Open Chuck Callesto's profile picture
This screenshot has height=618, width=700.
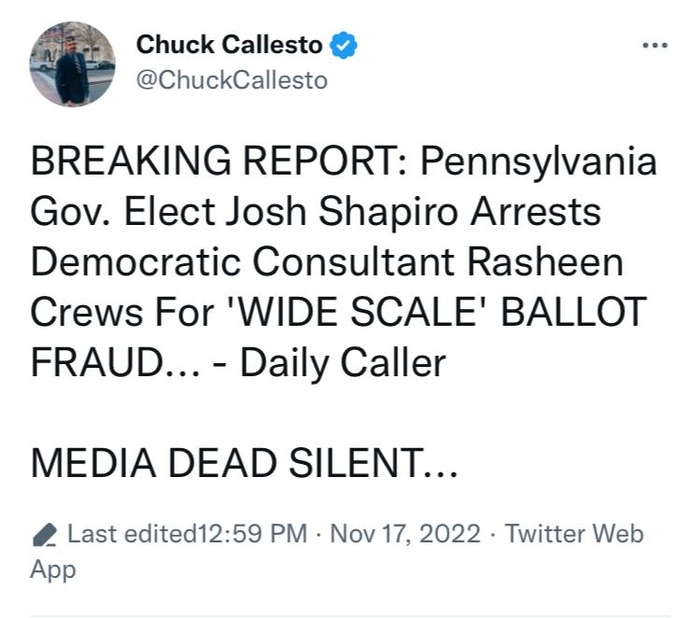(x=72, y=63)
